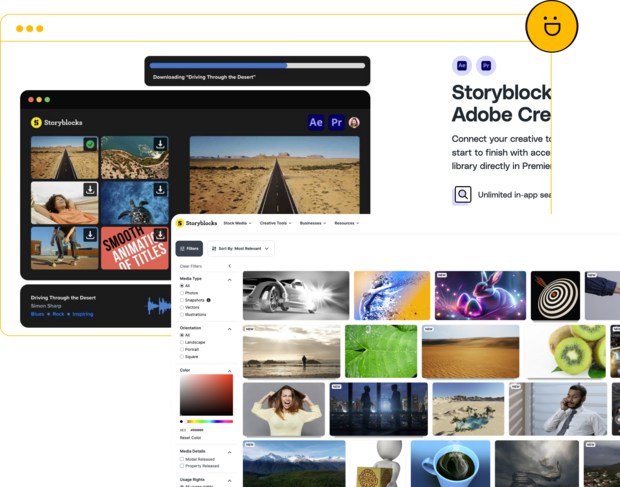The height and width of the screenshot is (487, 620).
Task: Click the green downloaded checkmark on desert road clip
Action: coord(90,144)
